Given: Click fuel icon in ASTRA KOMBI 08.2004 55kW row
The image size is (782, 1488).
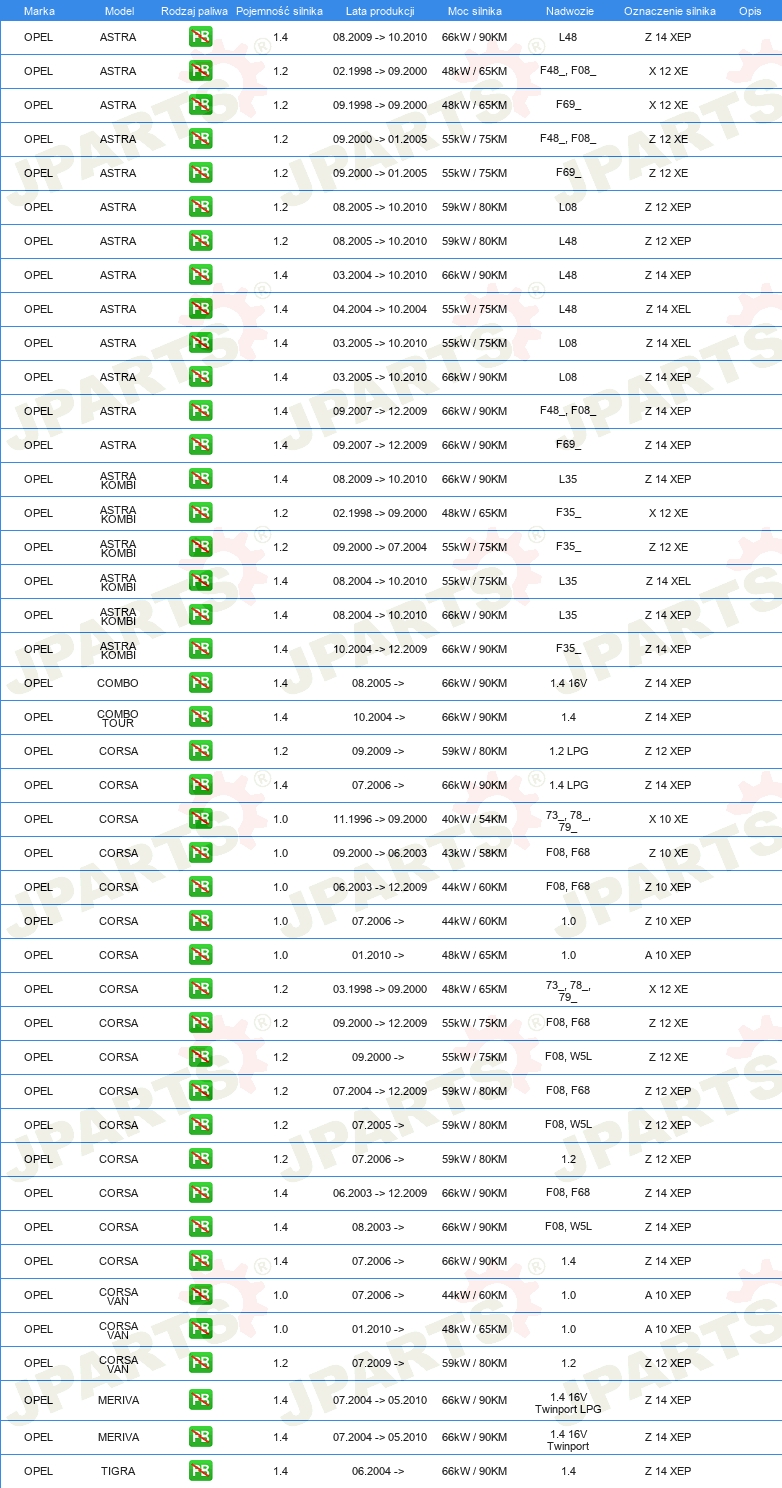Looking at the screenshot, I should tap(200, 581).
